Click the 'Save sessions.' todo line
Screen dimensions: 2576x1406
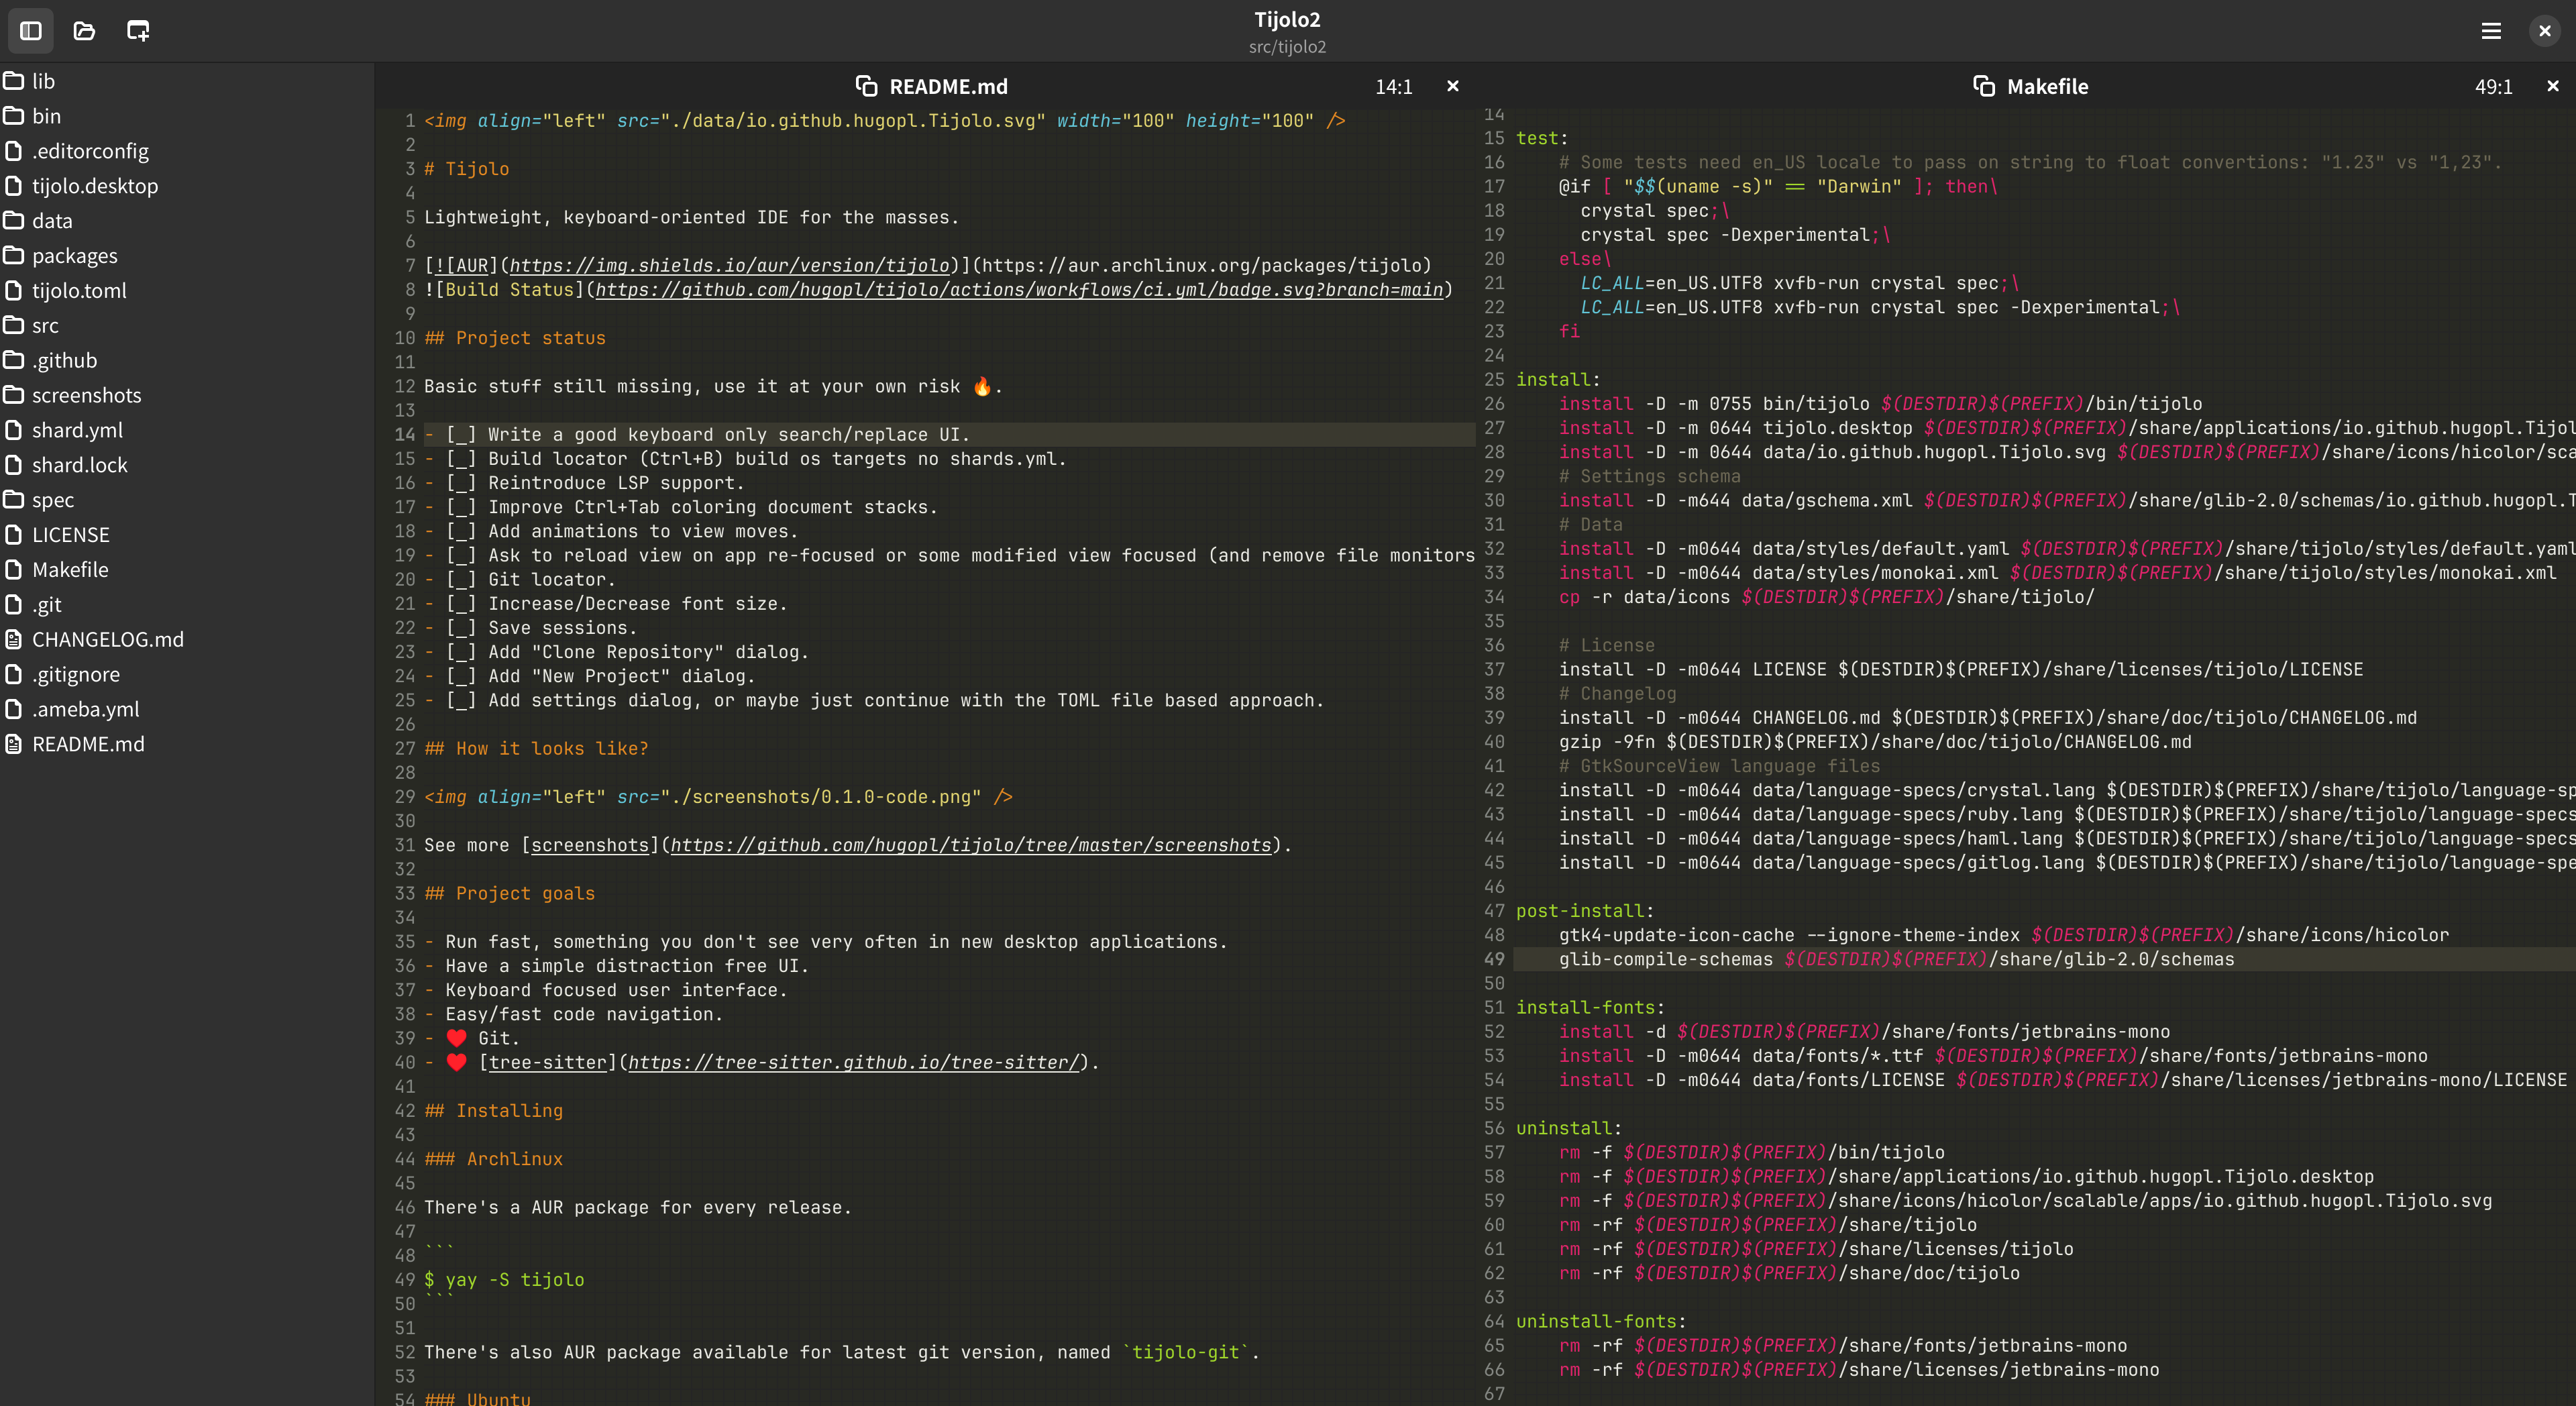[530, 628]
